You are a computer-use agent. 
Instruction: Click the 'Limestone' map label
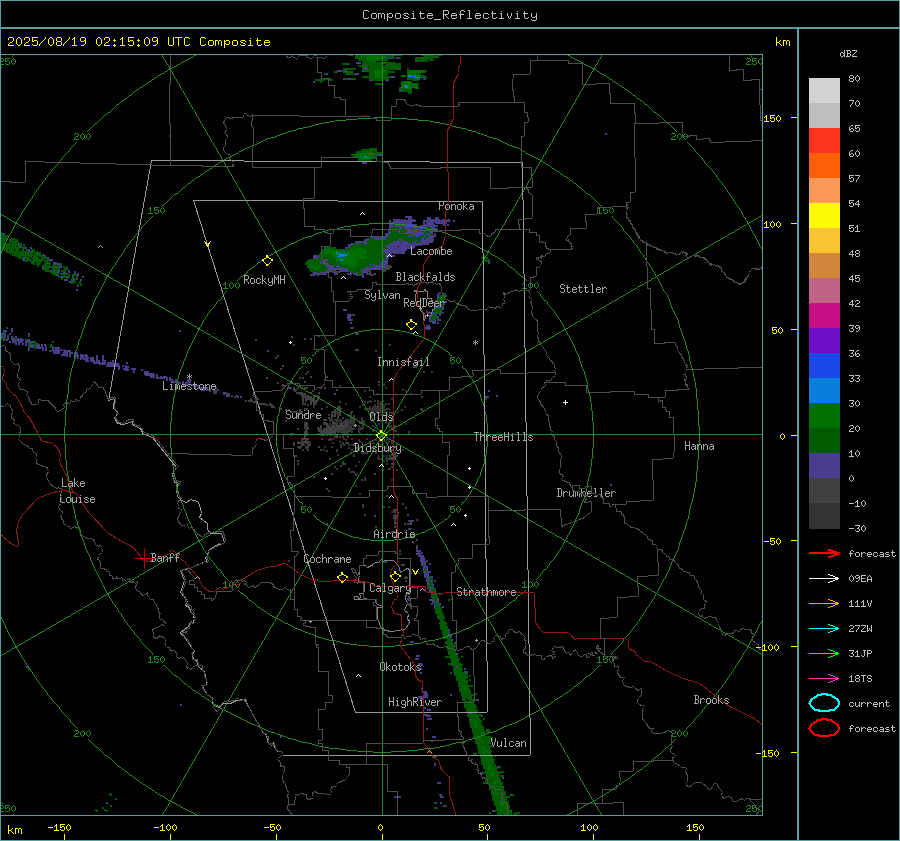click(189, 386)
